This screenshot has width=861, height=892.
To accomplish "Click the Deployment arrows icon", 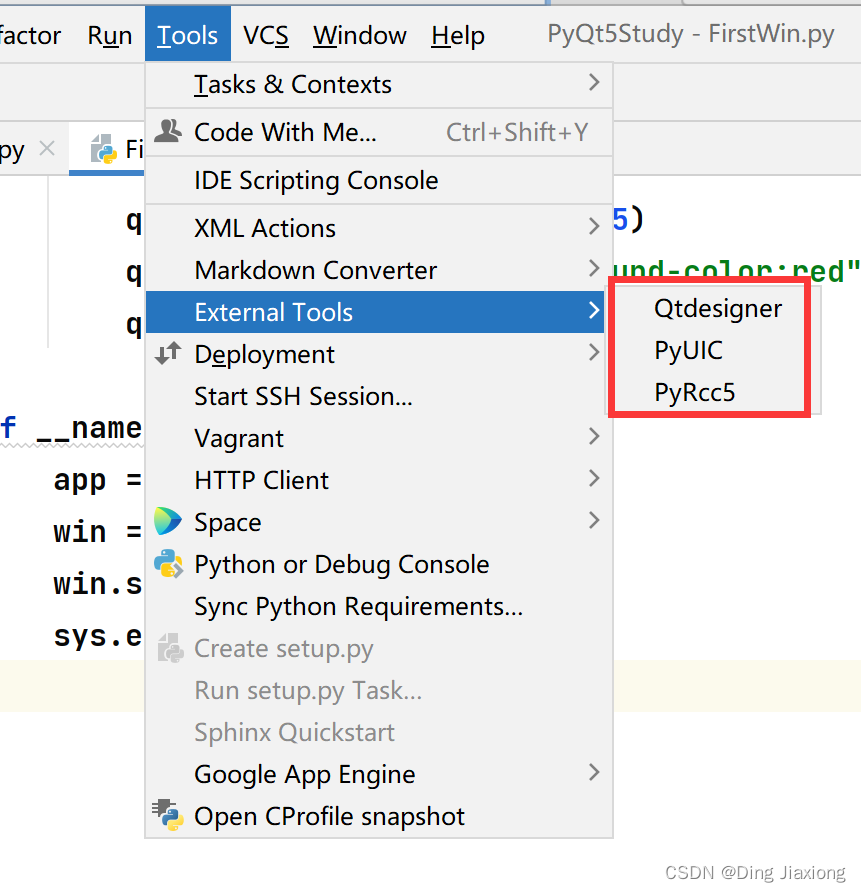I will tap(168, 353).
